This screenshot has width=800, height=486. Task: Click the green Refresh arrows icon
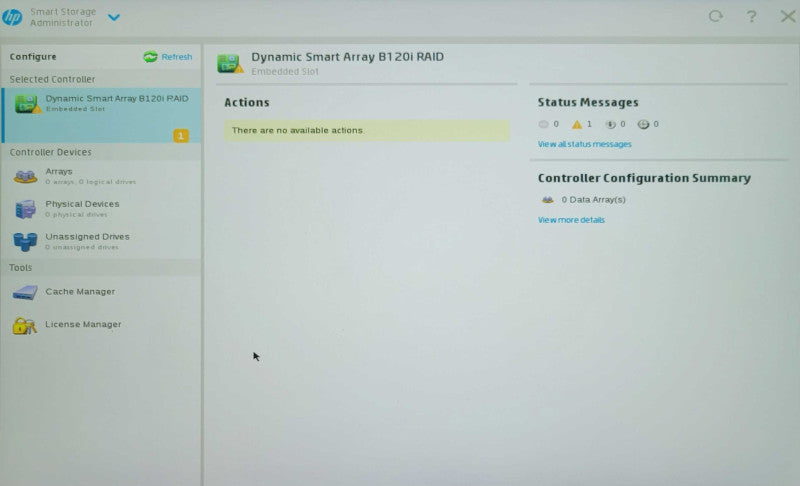coord(150,57)
